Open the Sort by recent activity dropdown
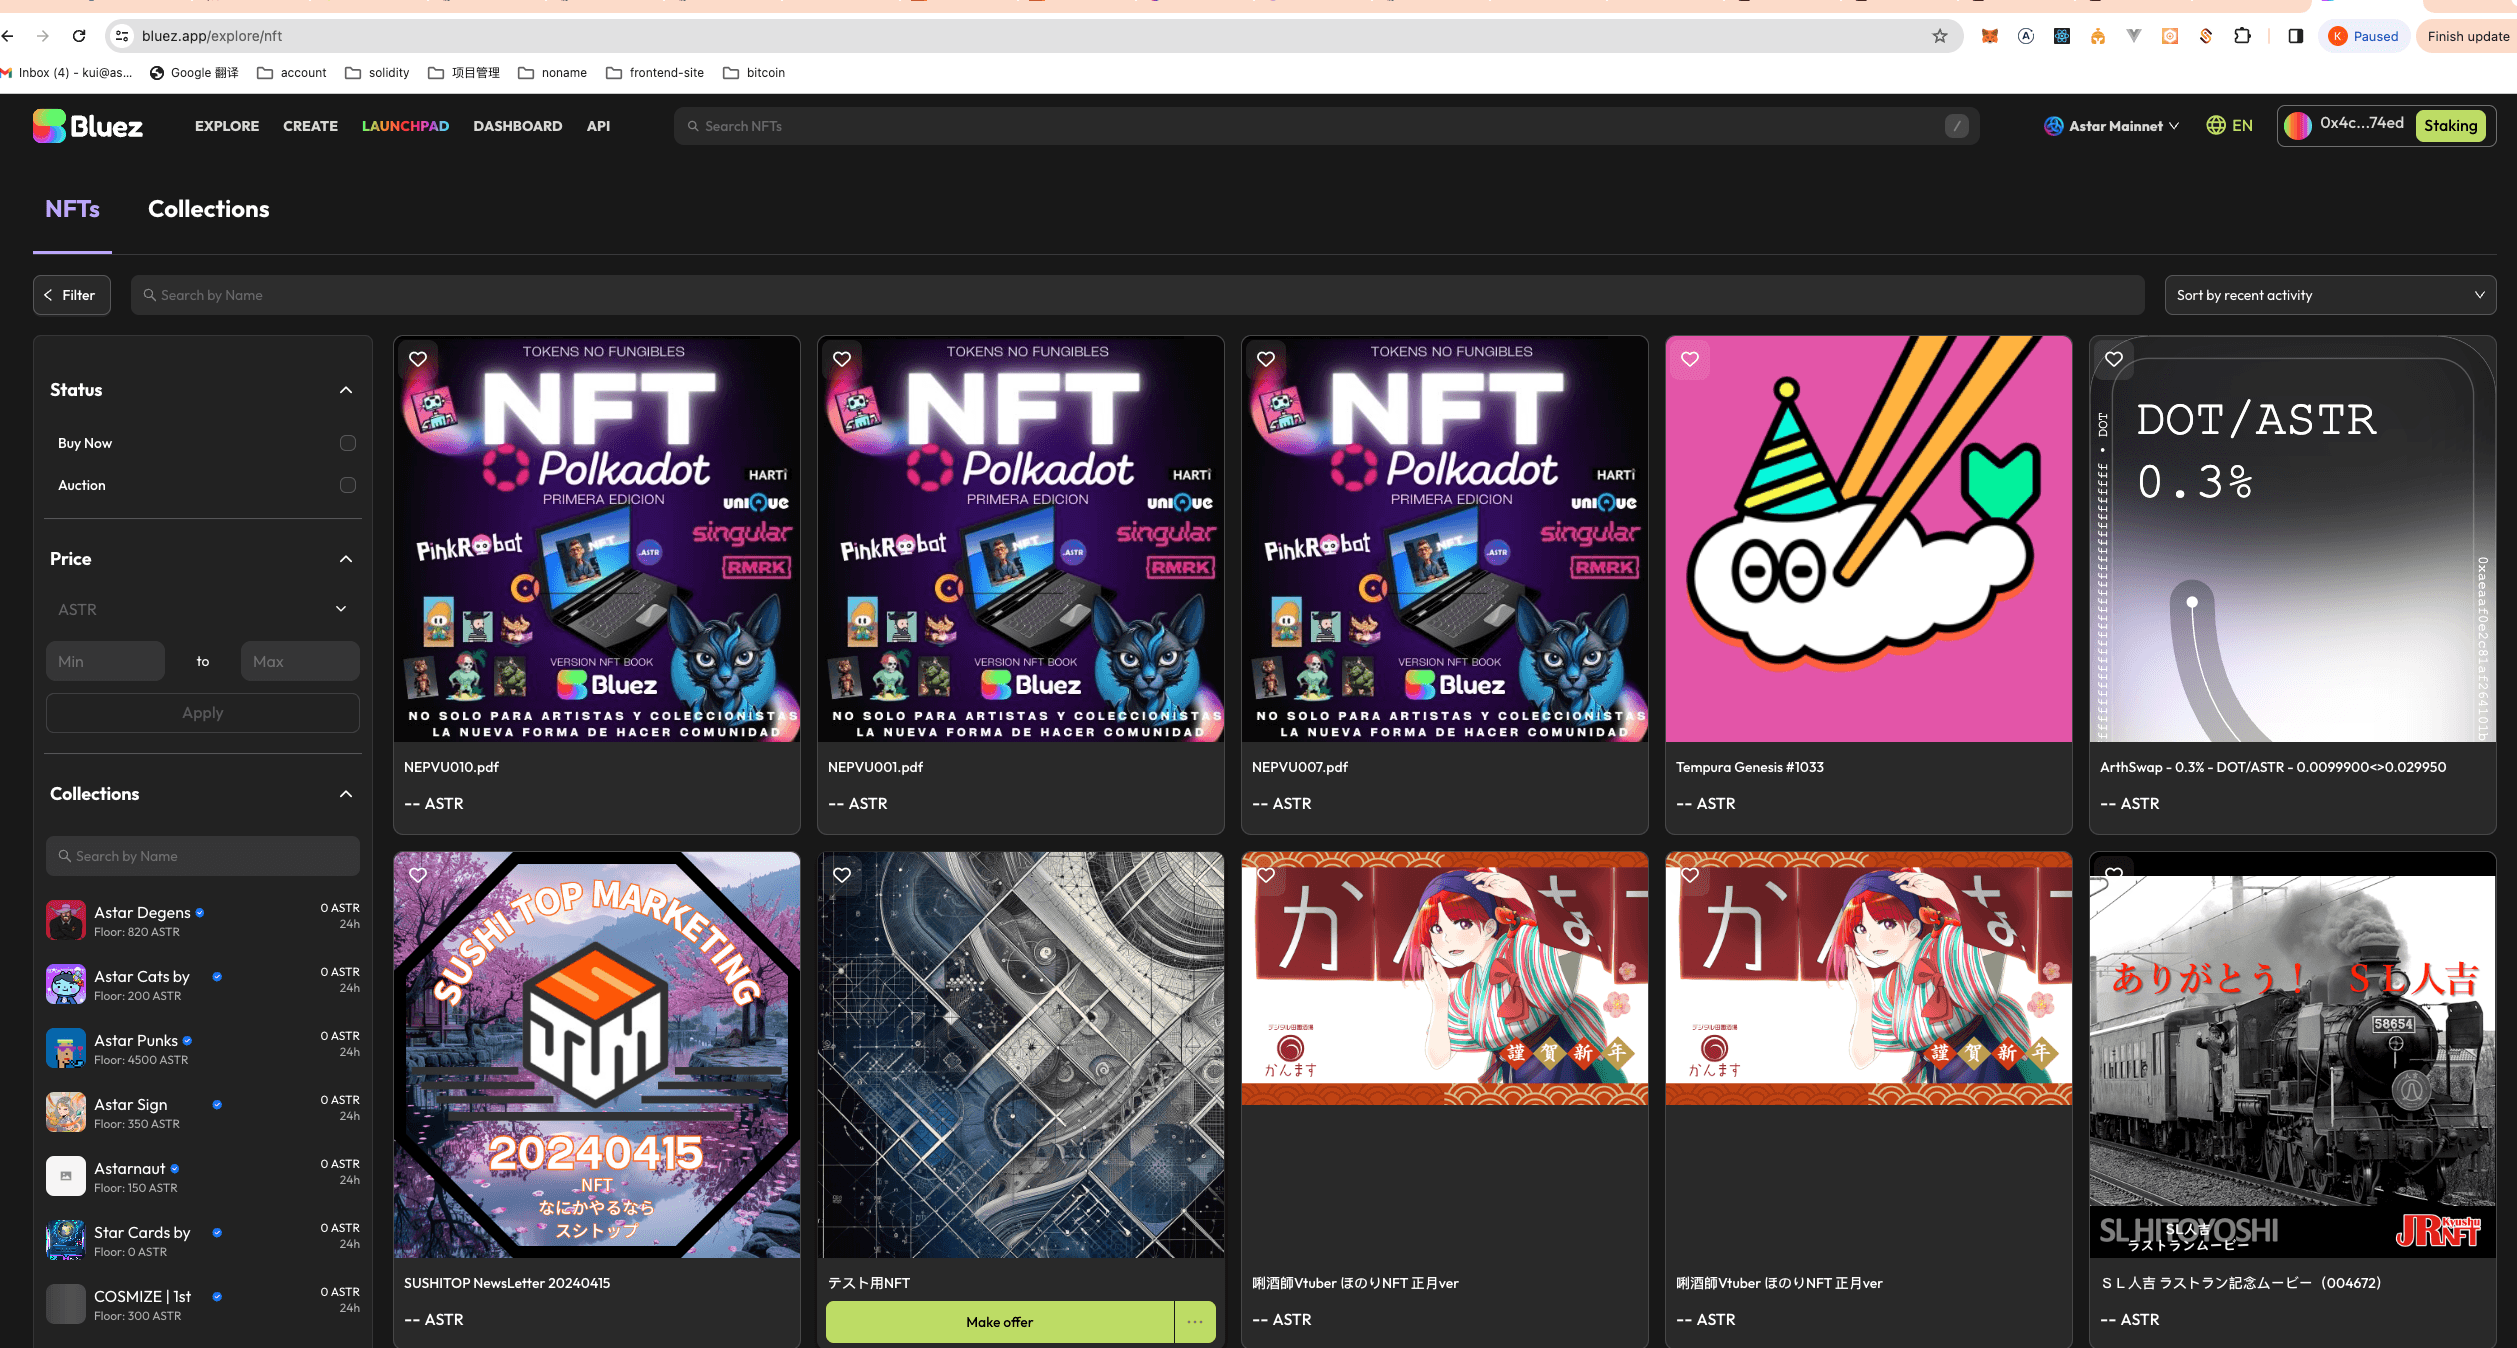The width and height of the screenshot is (2517, 1348). pos(2330,295)
